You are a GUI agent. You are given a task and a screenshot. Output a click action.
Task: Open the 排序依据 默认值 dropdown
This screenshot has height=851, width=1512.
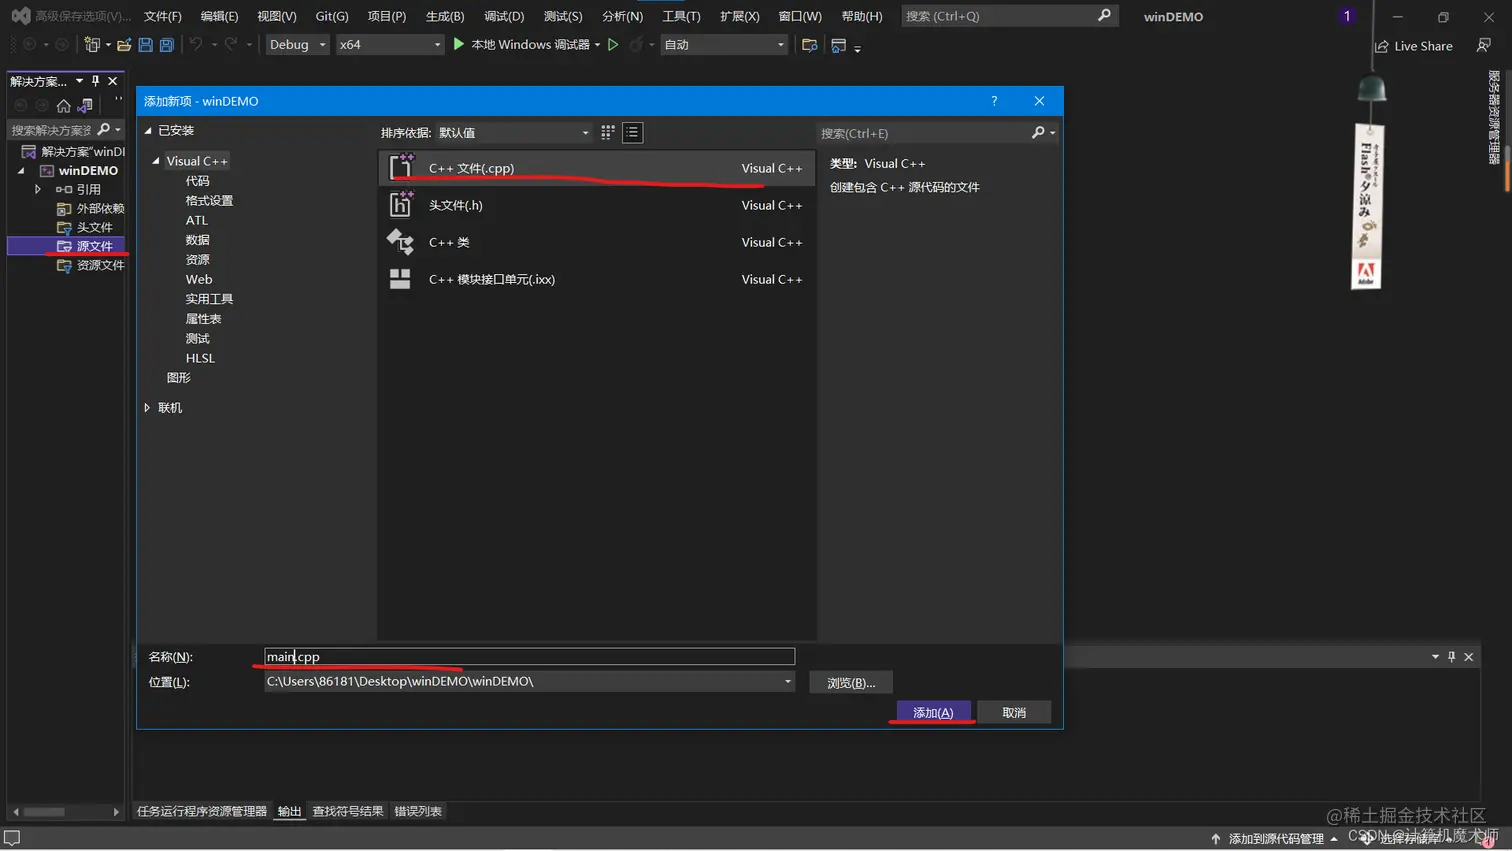click(515, 132)
